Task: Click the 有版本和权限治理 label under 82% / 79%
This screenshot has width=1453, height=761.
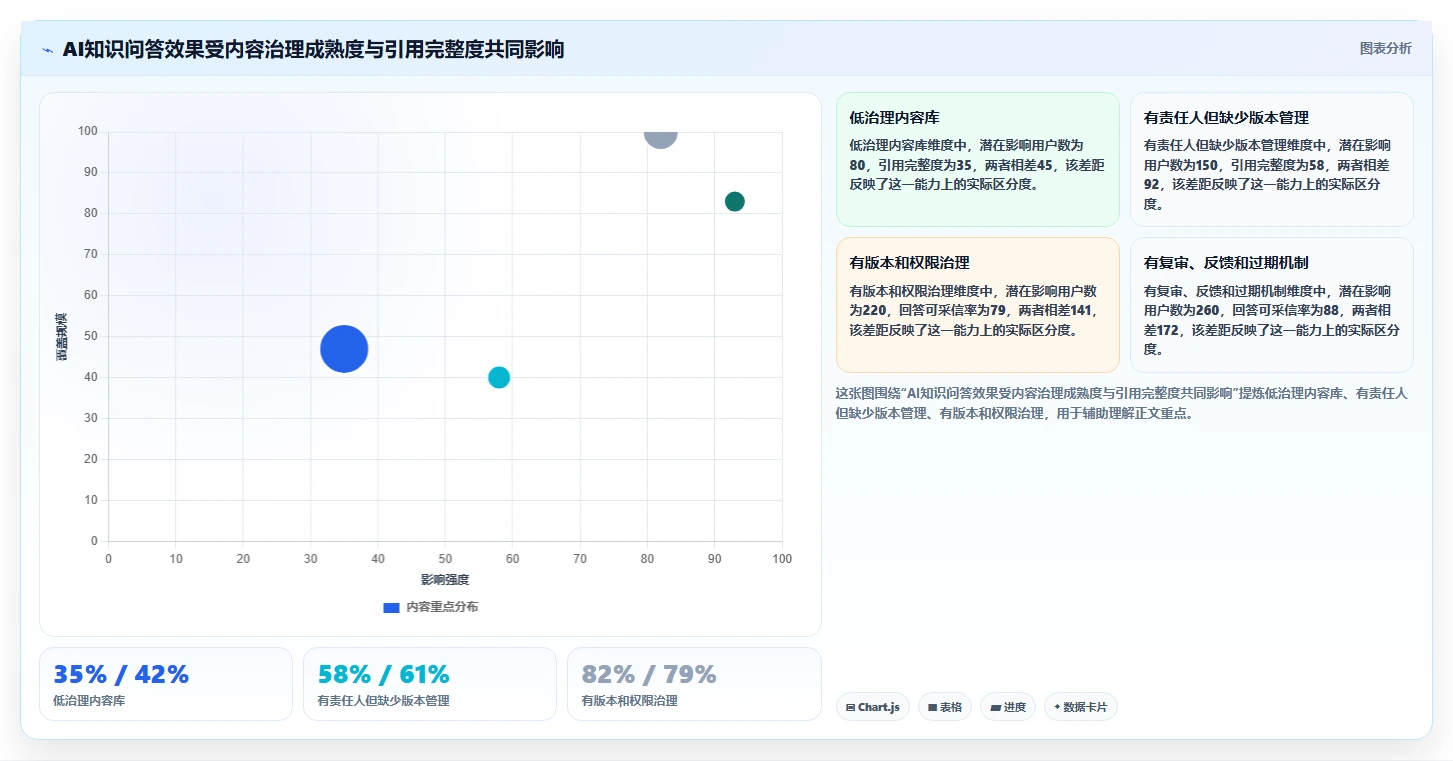Action: pyautogui.click(x=629, y=701)
